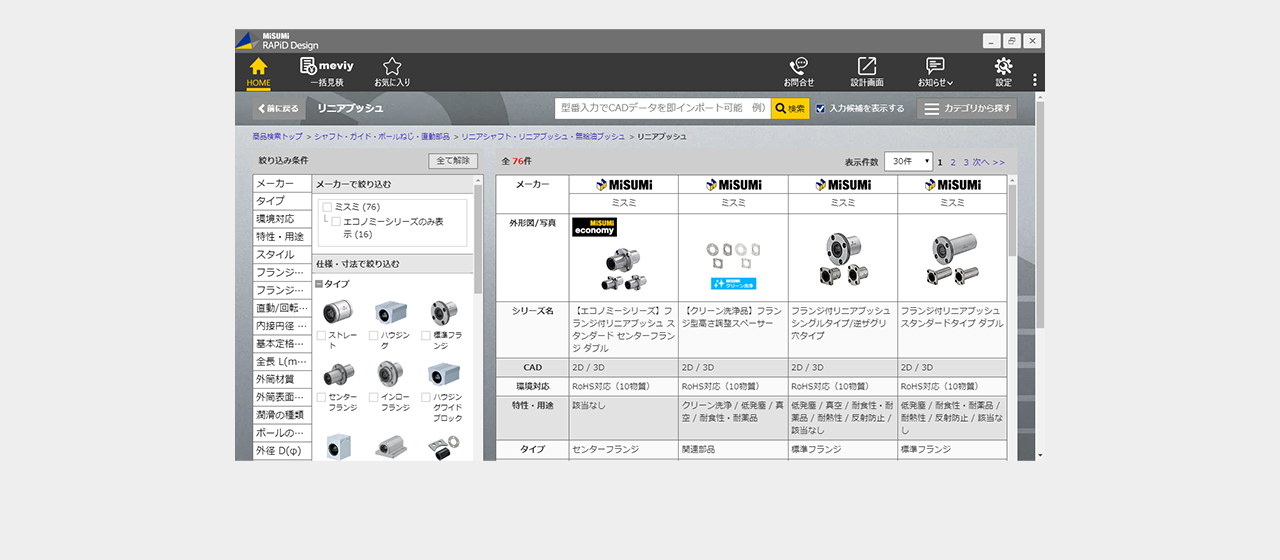Open the vertical three-dot more menu
1280x560 pixels.
point(1034,80)
